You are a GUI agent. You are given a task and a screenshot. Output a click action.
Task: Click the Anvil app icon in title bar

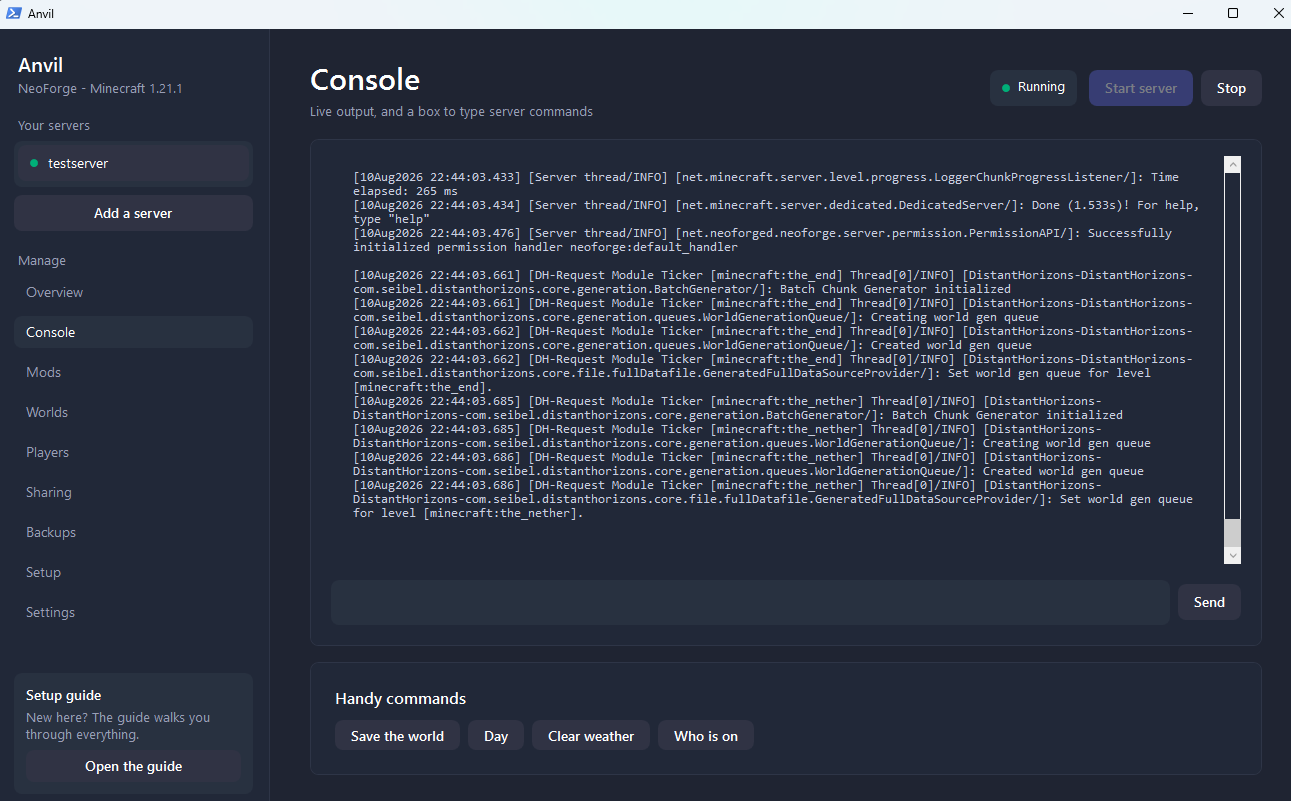coord(14,13)
